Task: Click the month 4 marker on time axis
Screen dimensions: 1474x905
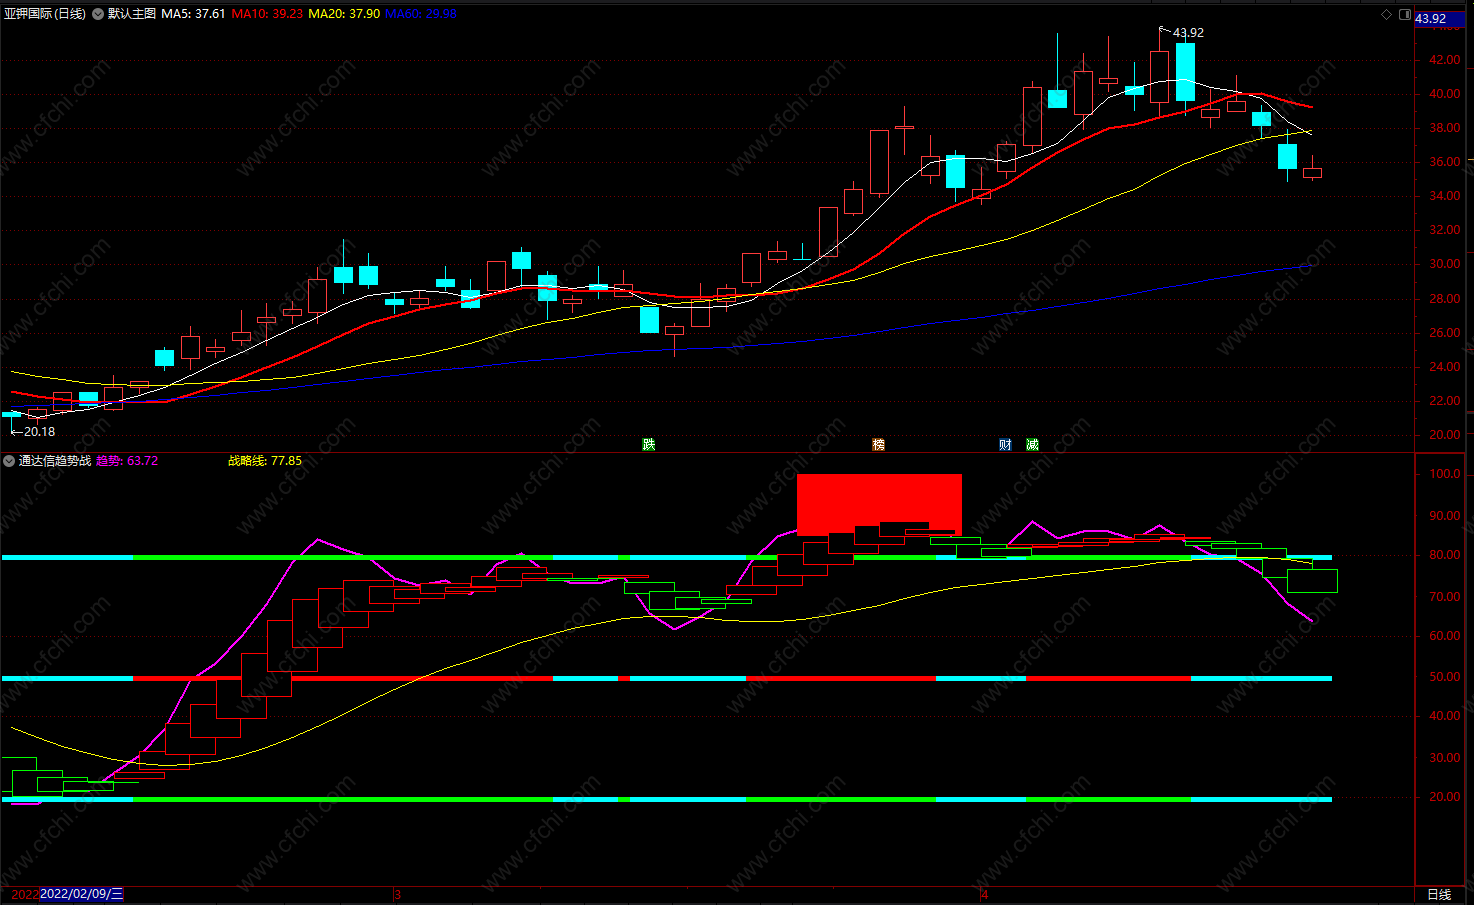Action: click(984, 895)
